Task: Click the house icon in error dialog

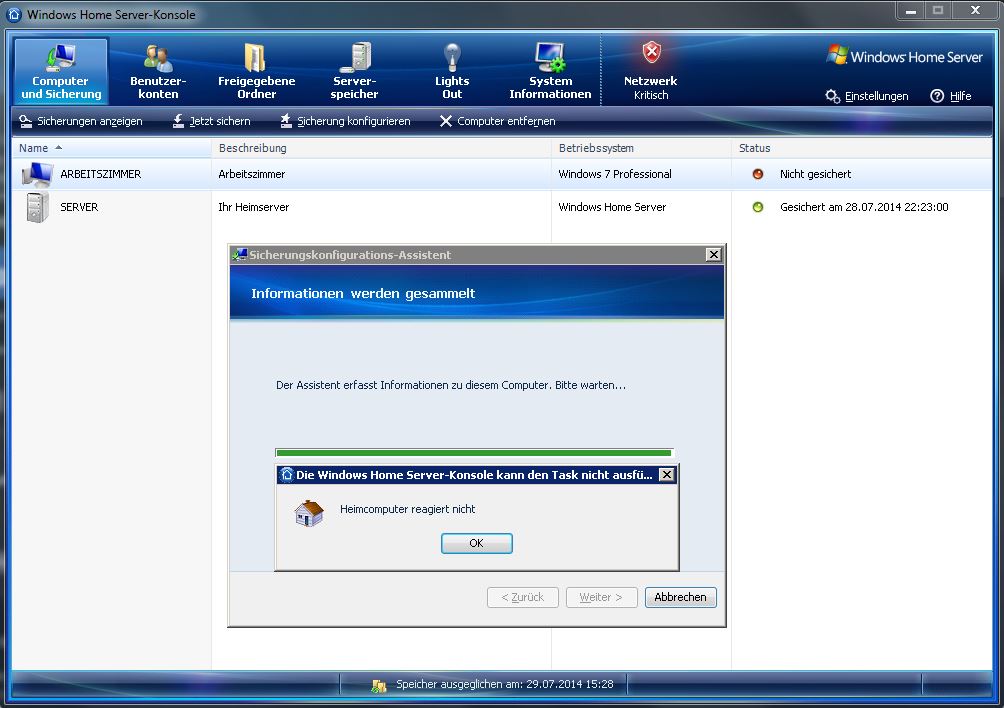Action: coord(309,513)
